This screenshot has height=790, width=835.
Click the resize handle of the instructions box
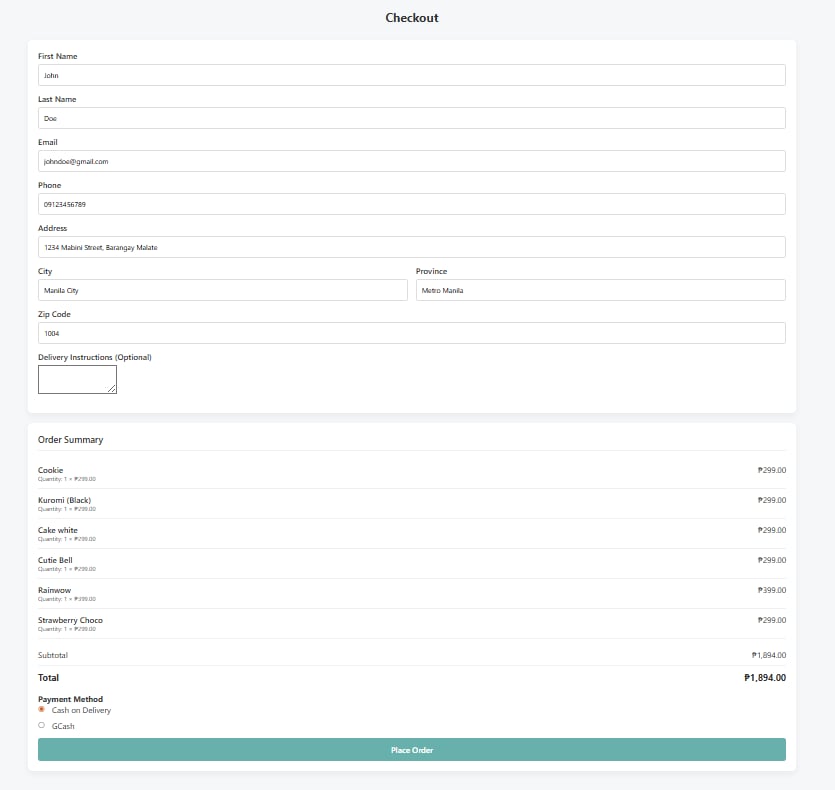[x=113, y=390]
